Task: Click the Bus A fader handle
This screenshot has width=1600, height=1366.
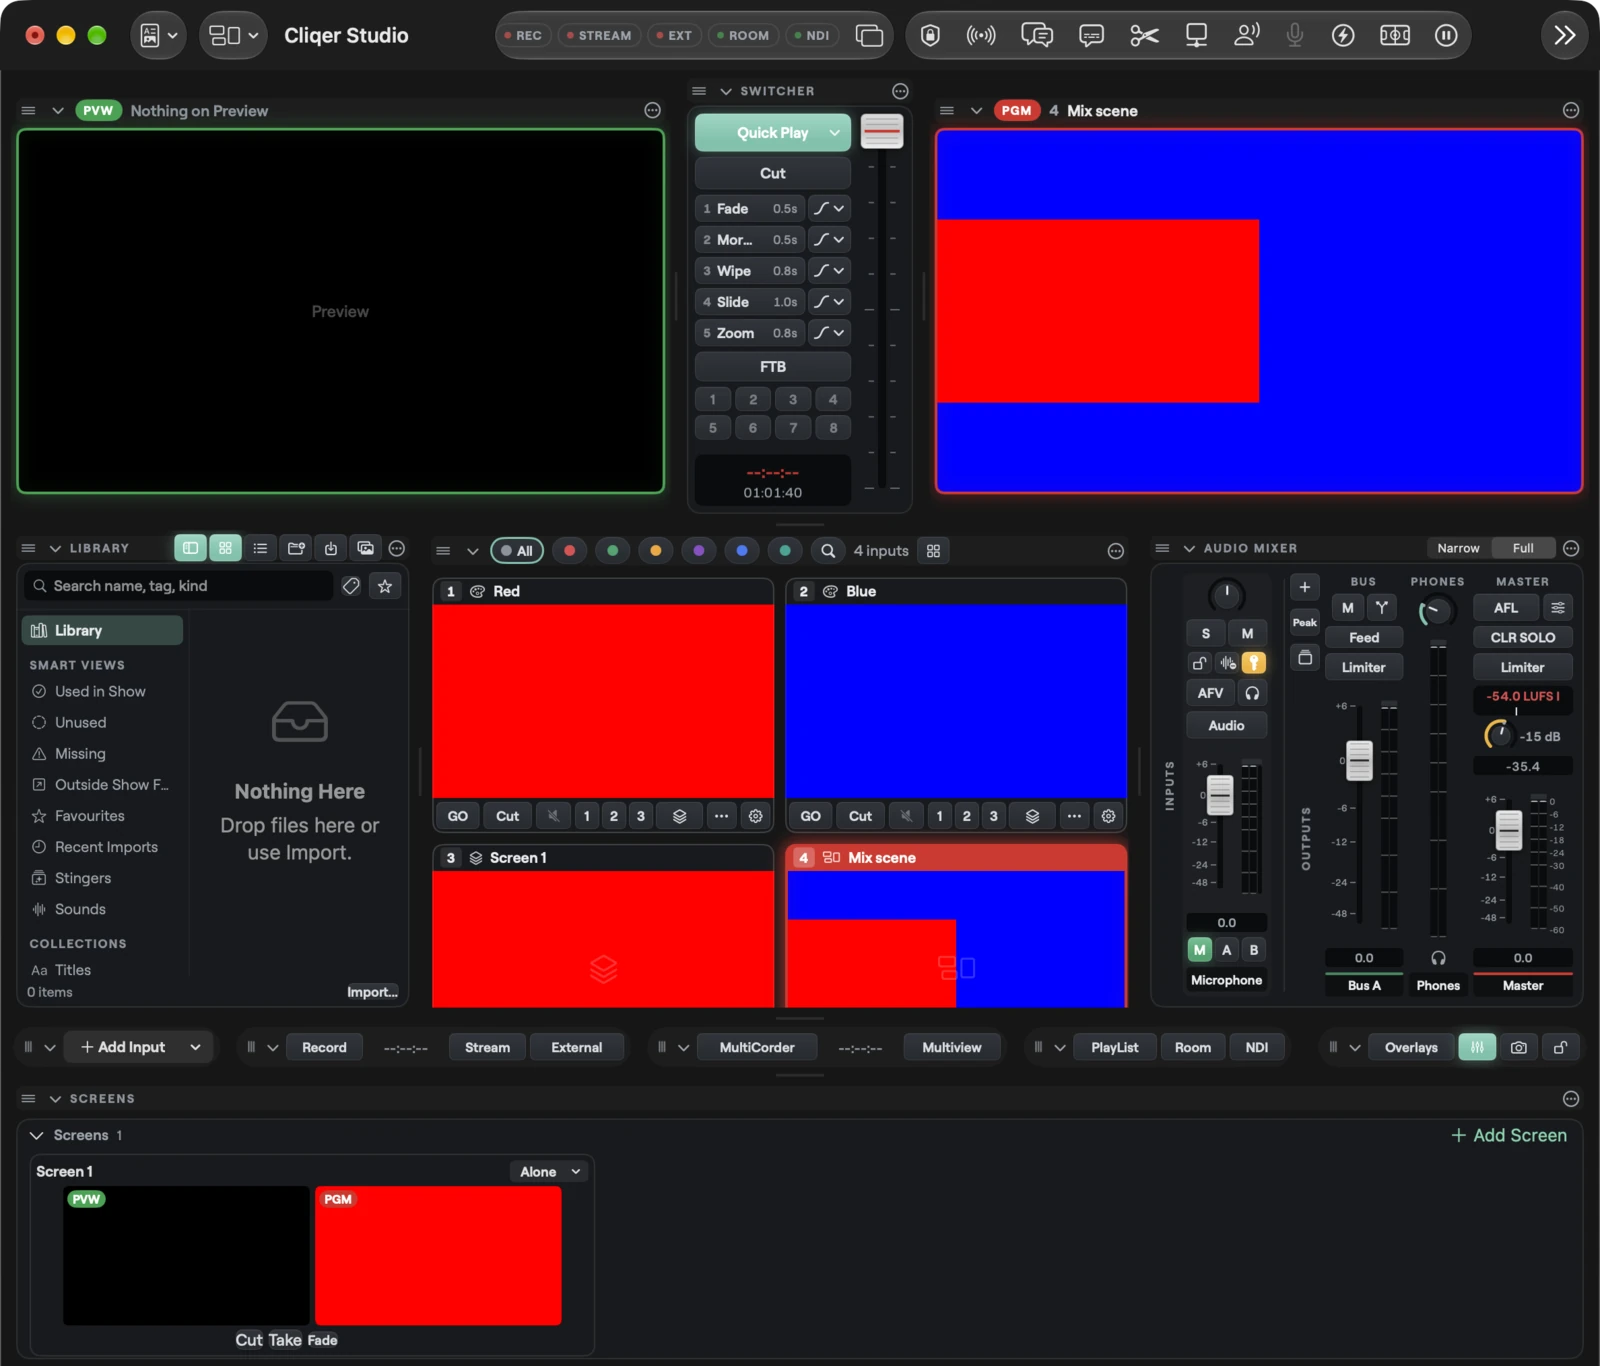Action: (x=1359, y=761)
